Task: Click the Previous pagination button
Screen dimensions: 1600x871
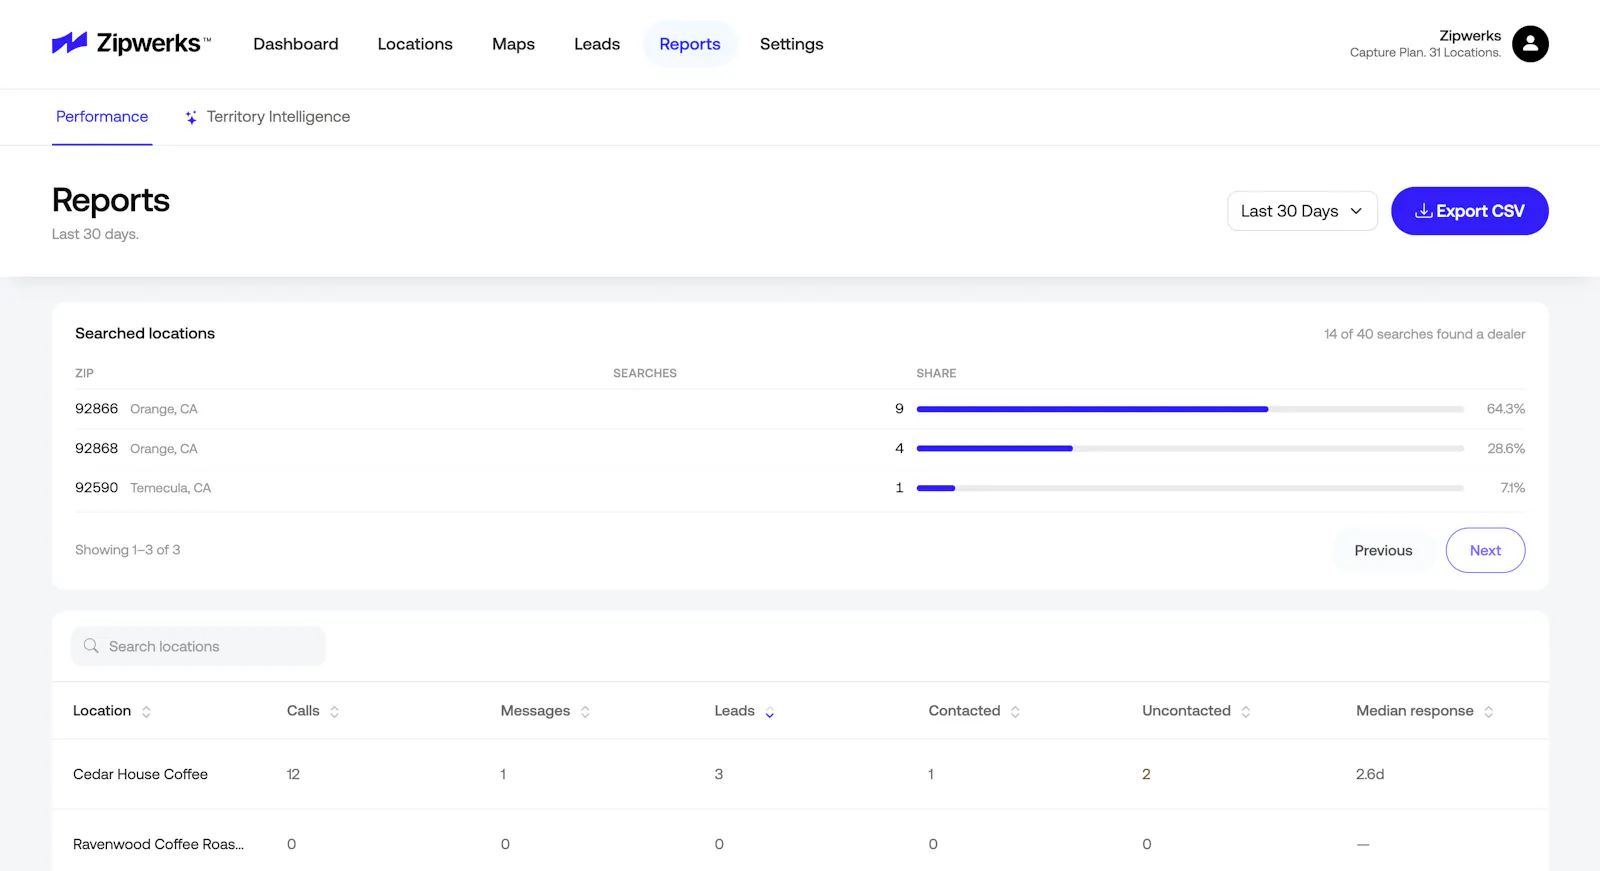Action: (x=1383, y=550)
